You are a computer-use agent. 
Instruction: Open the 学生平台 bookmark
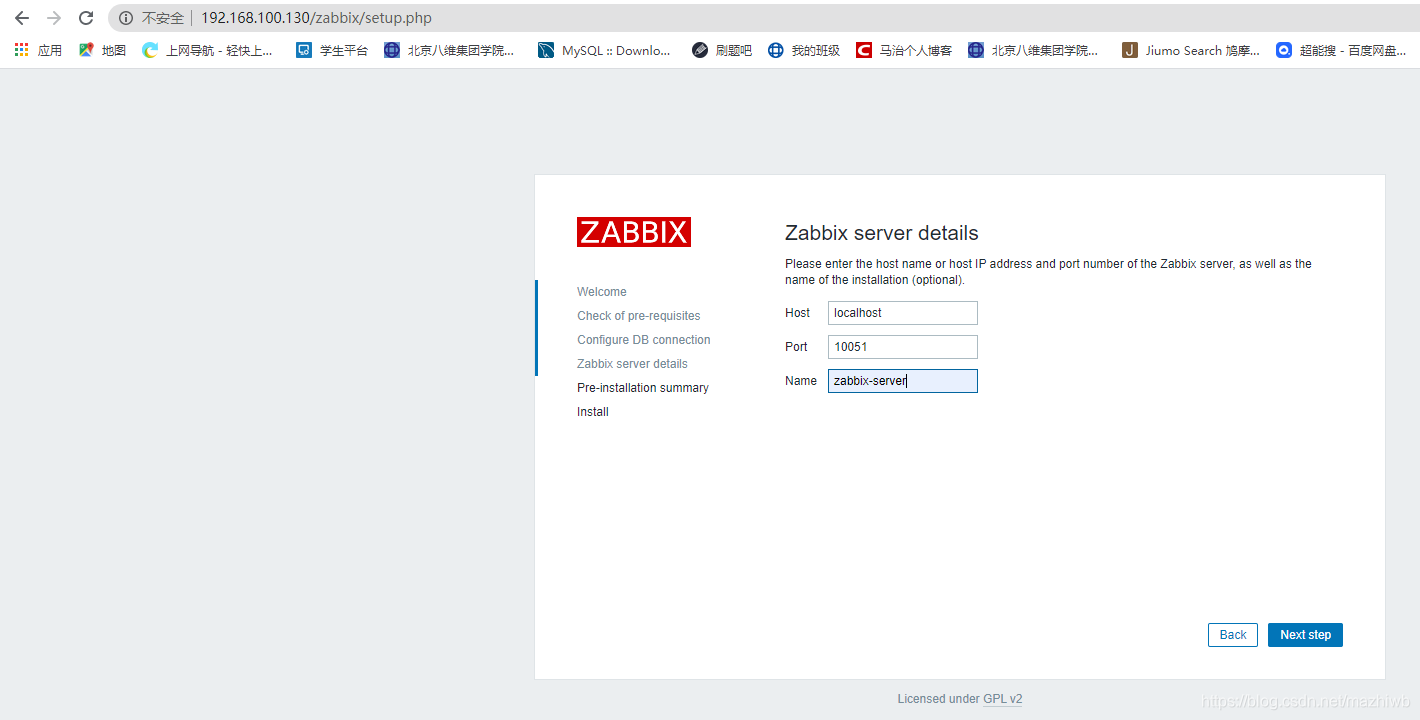pos(332,50)
